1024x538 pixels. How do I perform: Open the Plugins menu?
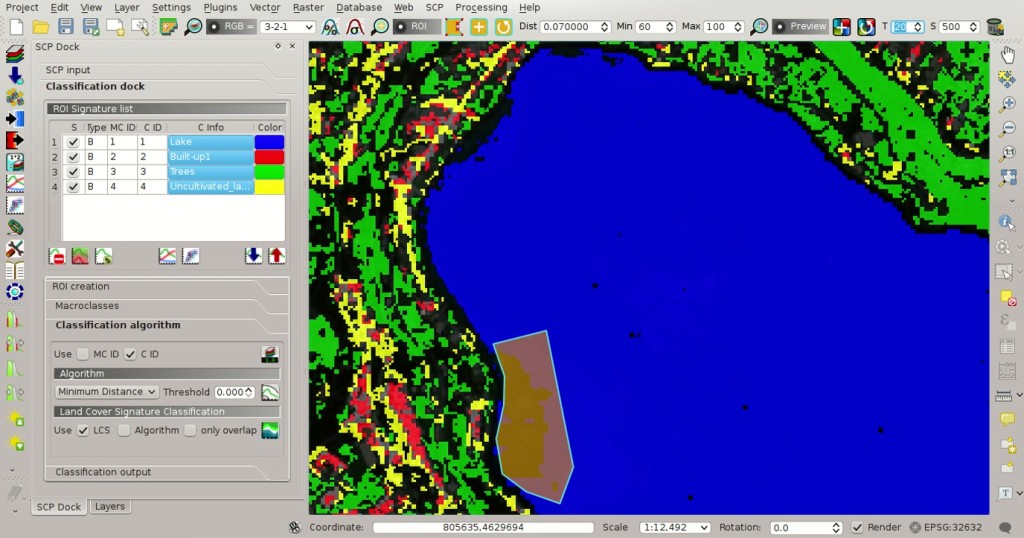[x=220, y=7]
